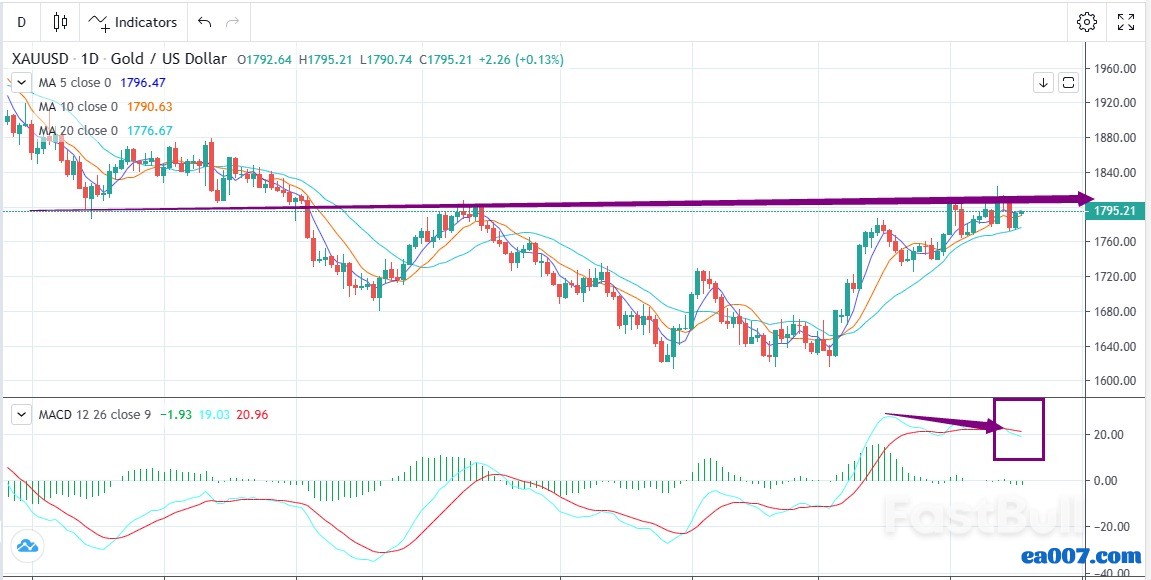This screenshot has width=1151, height=580.
Task: Select the MACD 12 26 close 9 legend
Action: [x=95, y=415]
